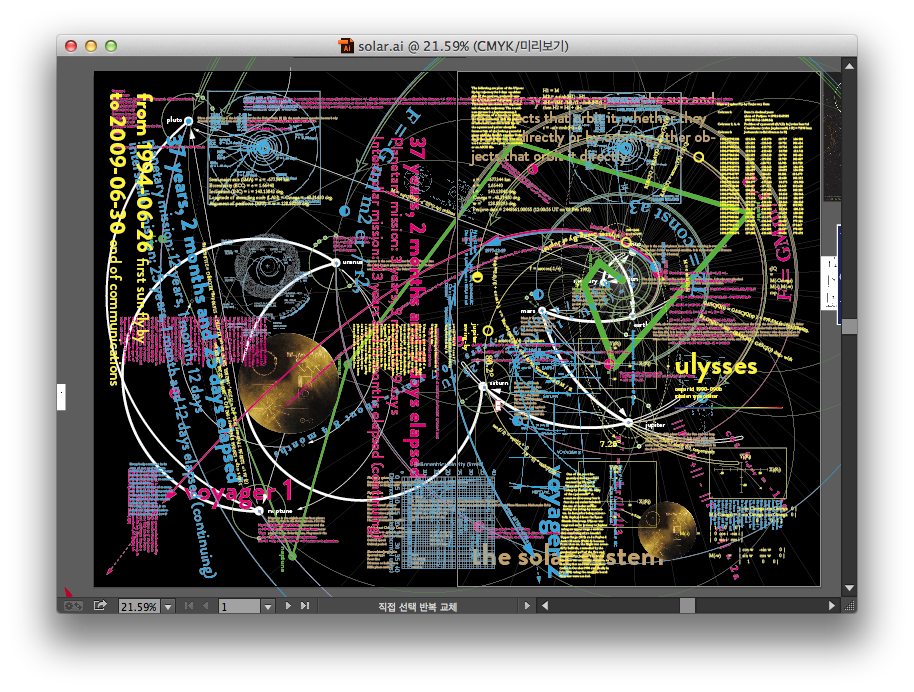Image resolution: width=914 pixels, height=692 pixels.
Task: Click the solar.ai window title text
Action: click(x=463, y=46)
